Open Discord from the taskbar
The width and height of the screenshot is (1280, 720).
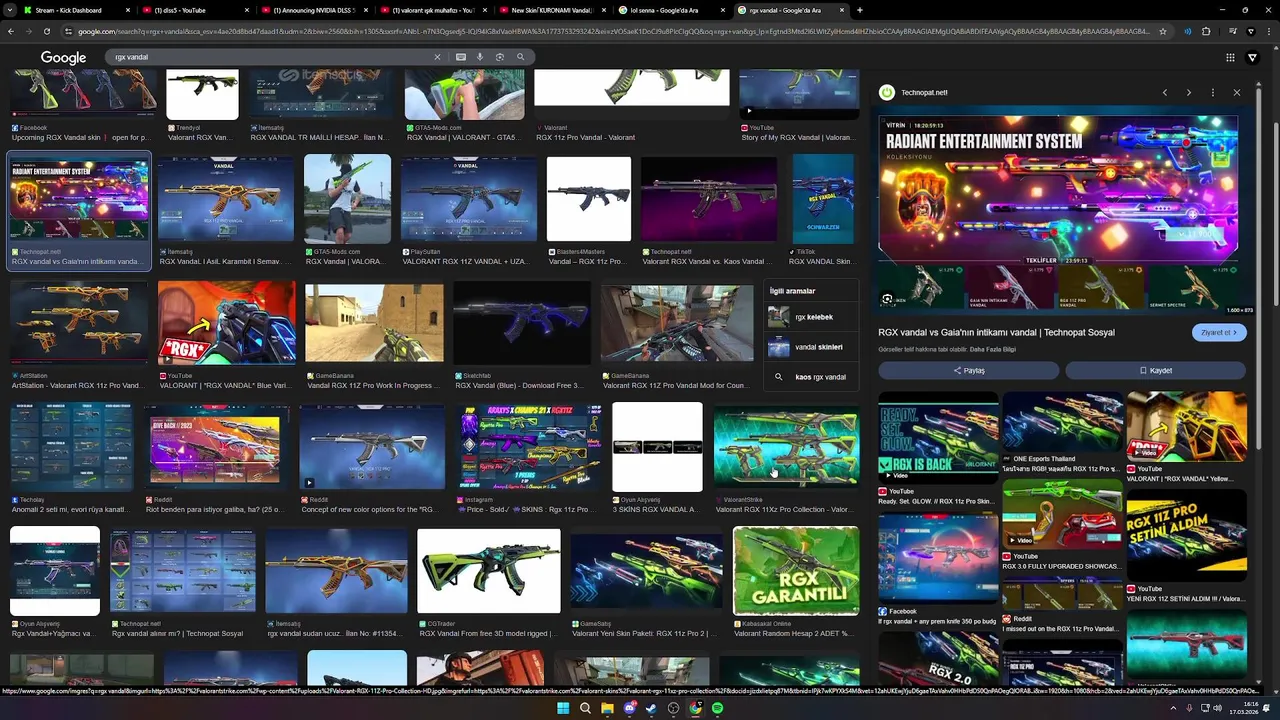click(x=629, y=708)
